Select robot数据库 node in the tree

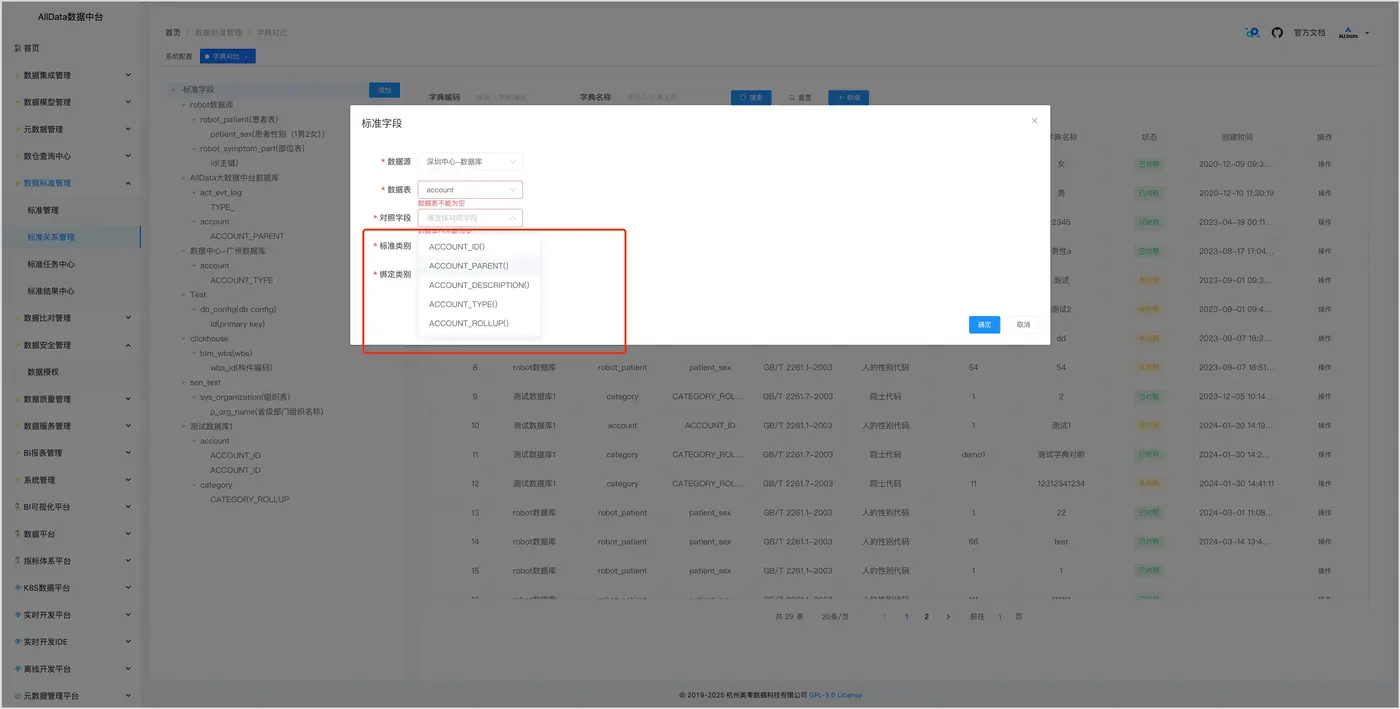click(x=211, y=104)
